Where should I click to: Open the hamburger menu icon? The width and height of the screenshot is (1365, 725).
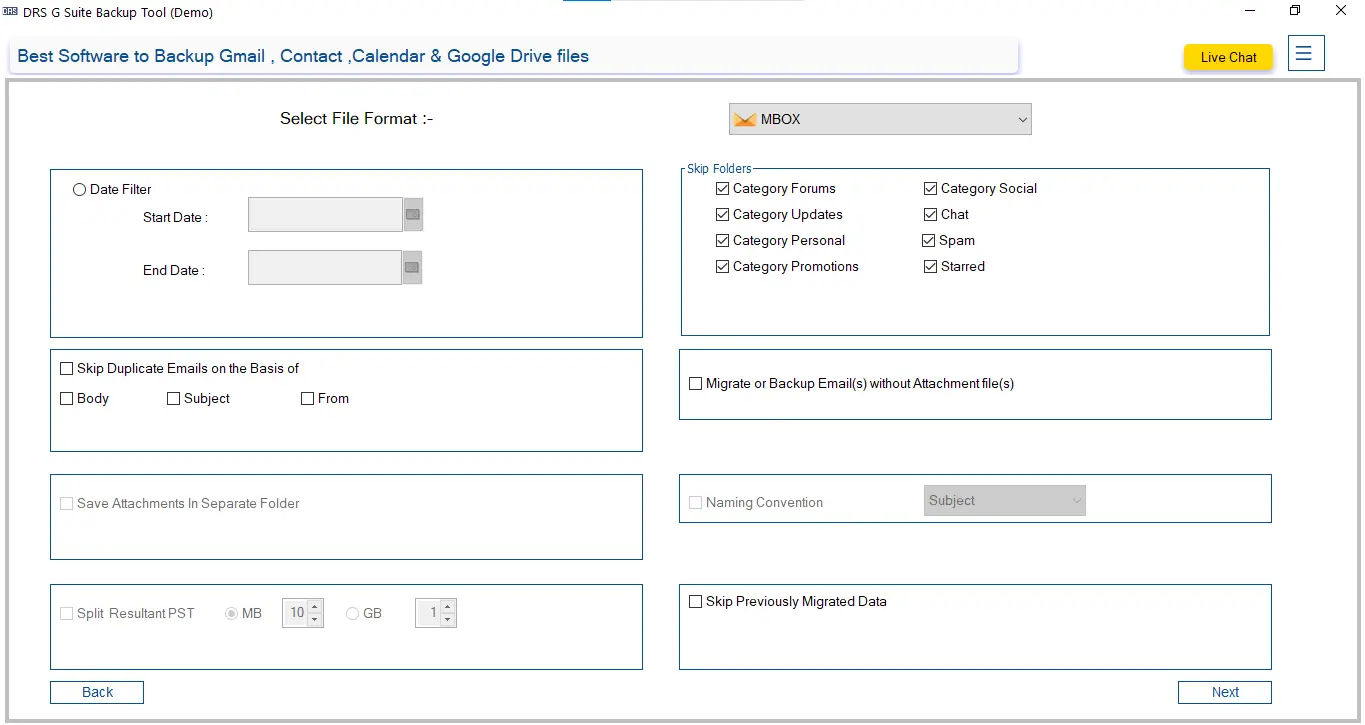(1306, 53)
